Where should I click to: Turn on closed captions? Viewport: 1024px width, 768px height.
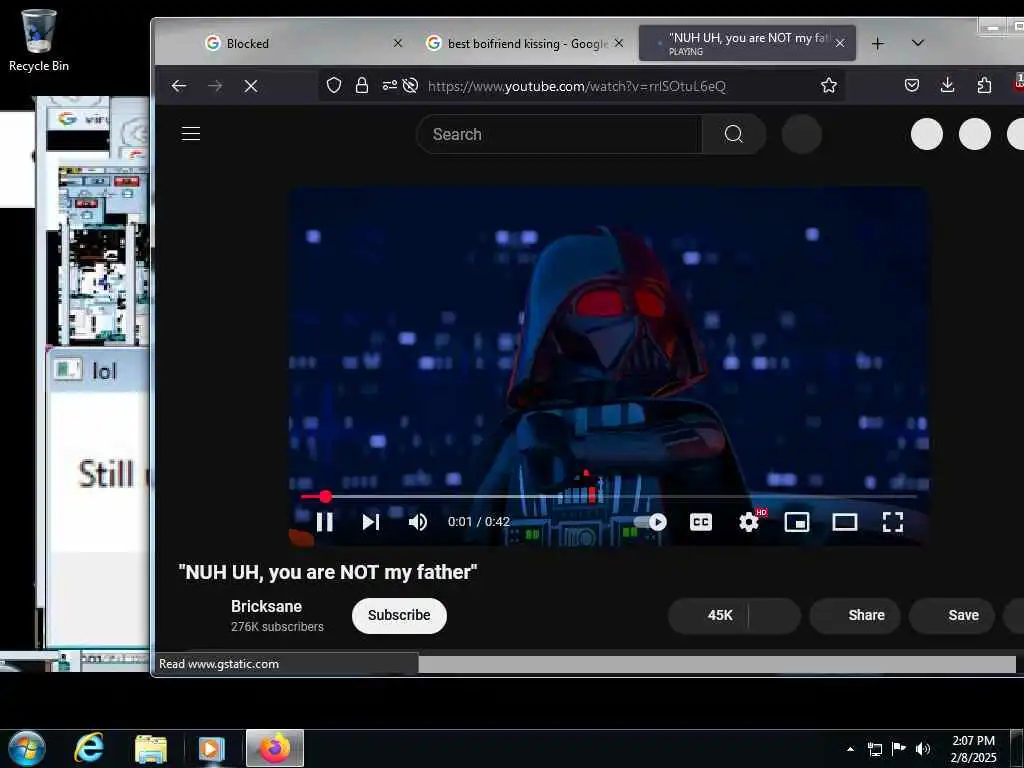coord(701,522)
